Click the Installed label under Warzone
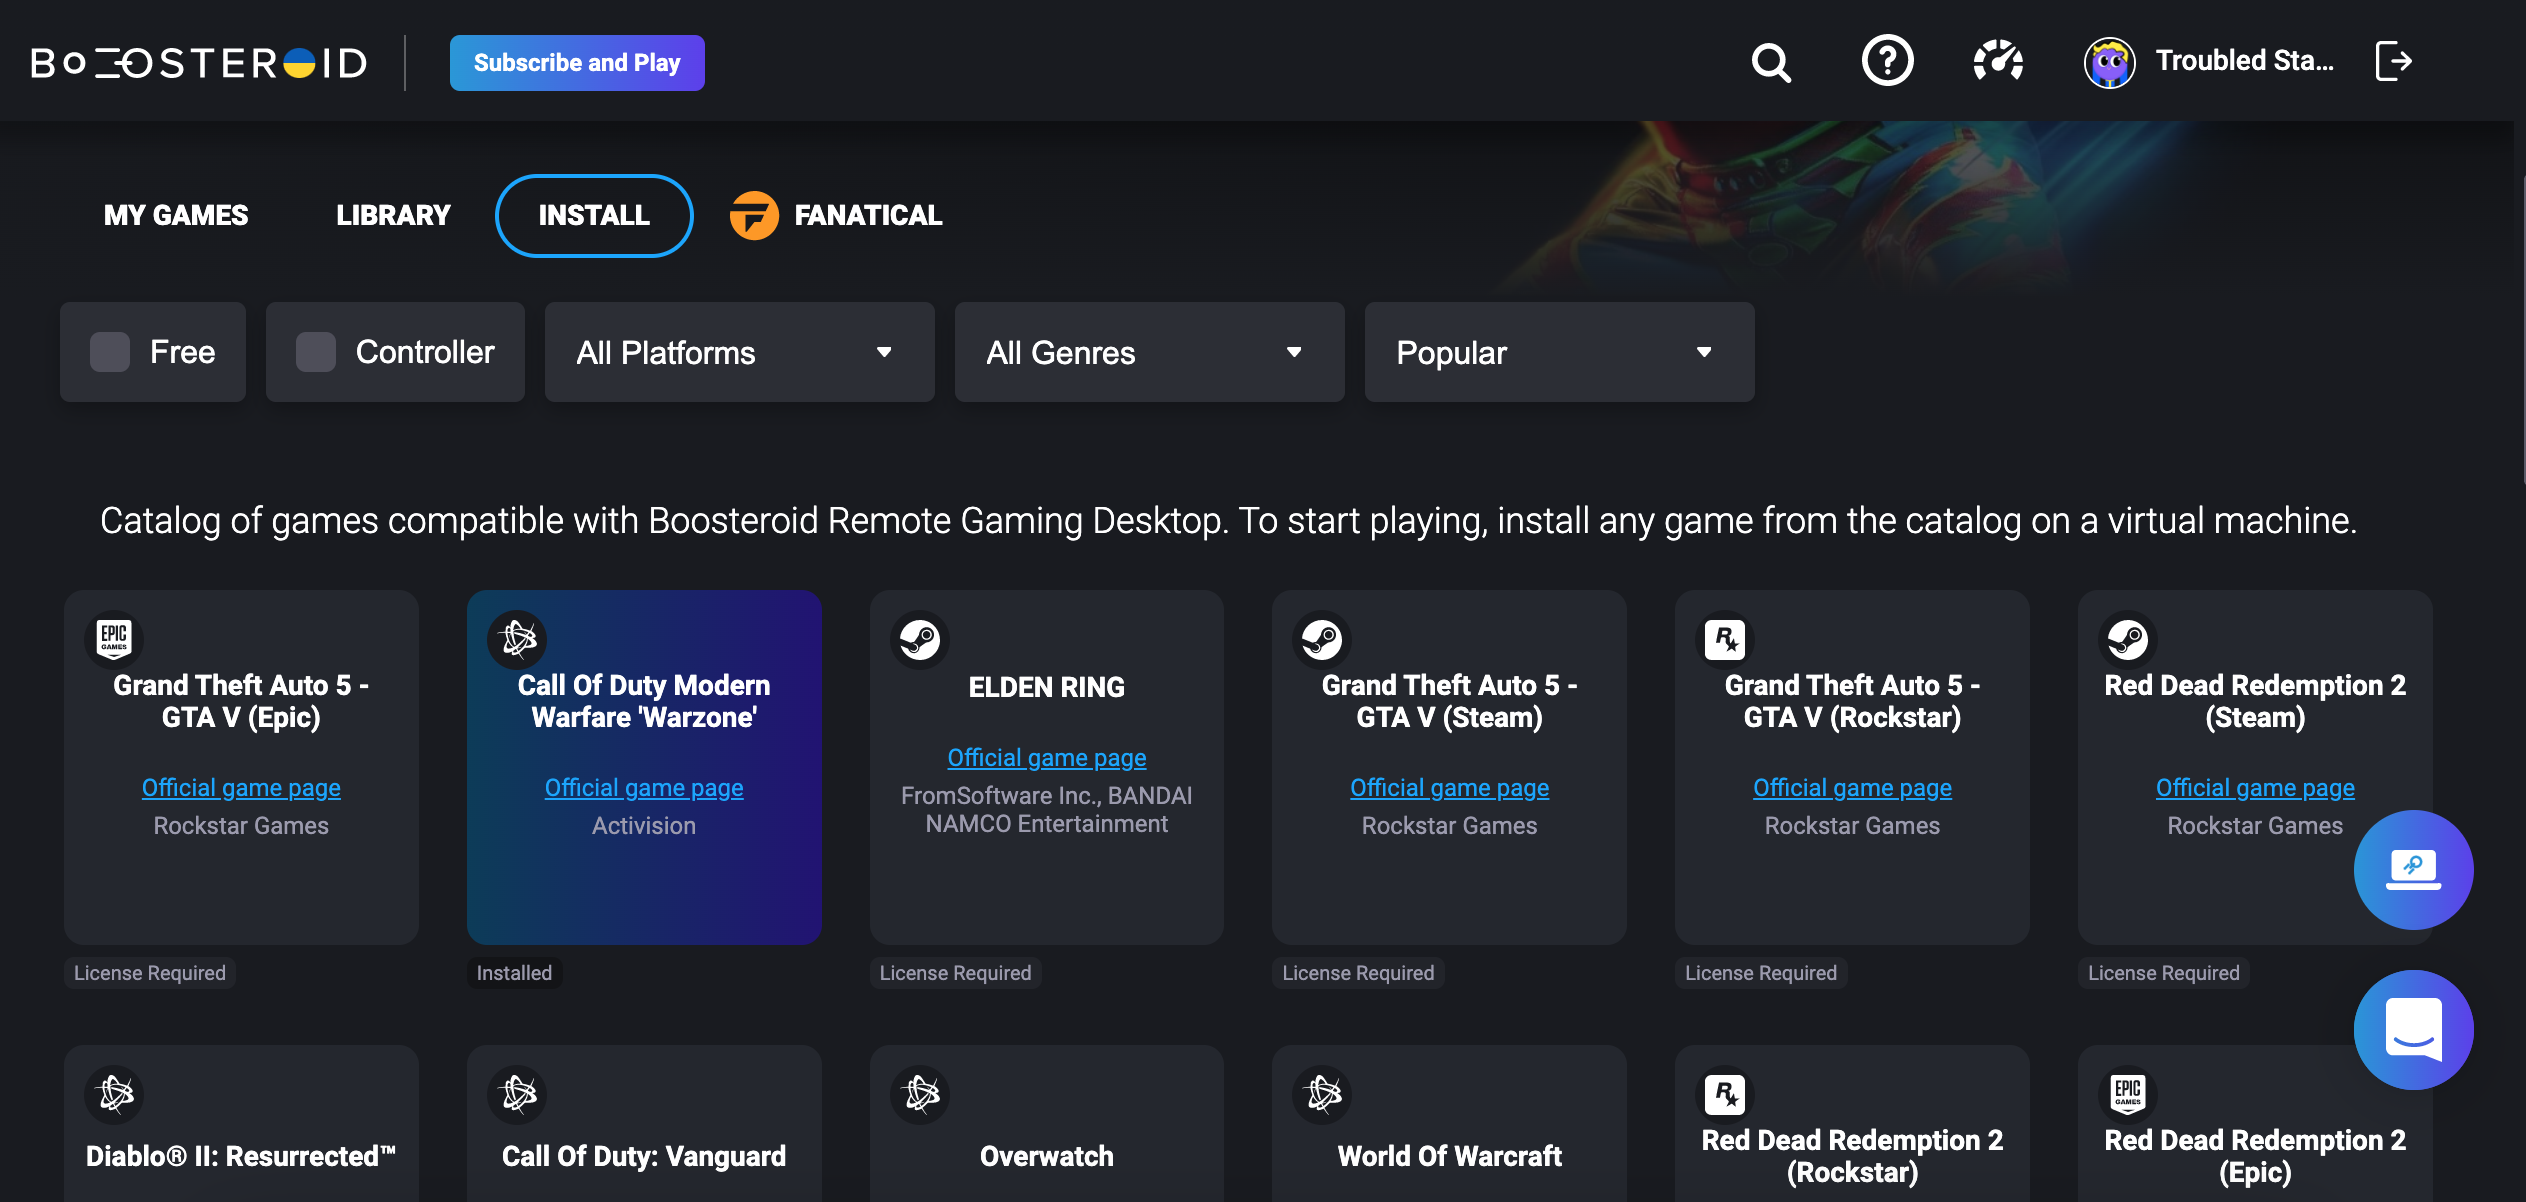 click(x=514, y=973)
